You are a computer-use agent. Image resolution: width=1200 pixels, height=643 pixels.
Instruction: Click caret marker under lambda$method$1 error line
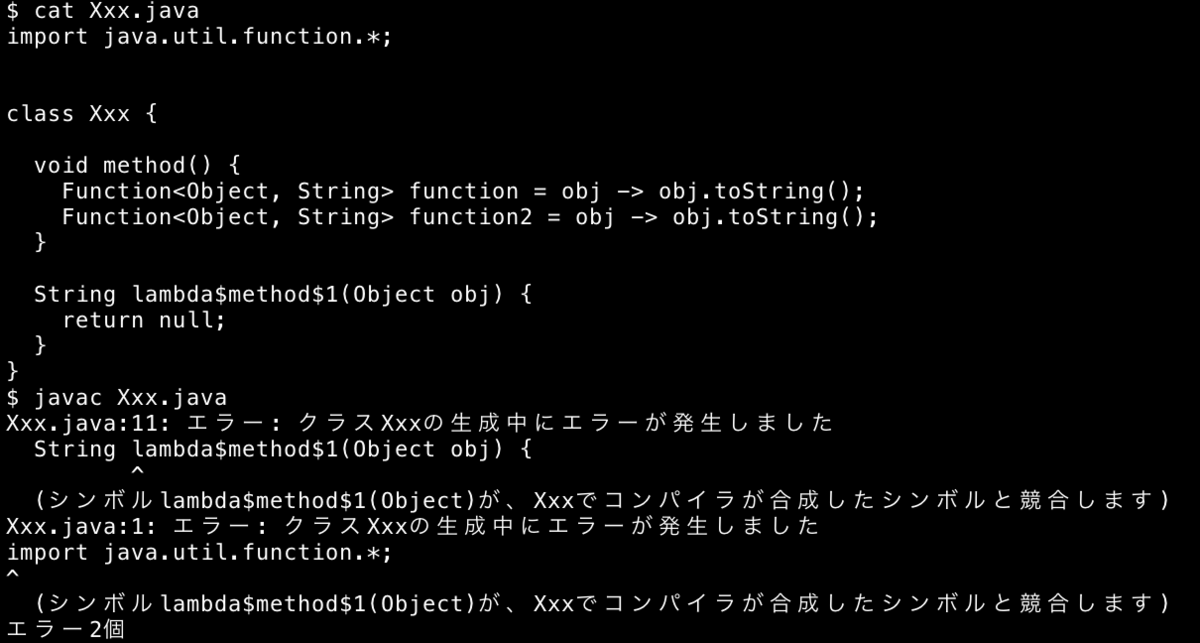click(137, 470)
